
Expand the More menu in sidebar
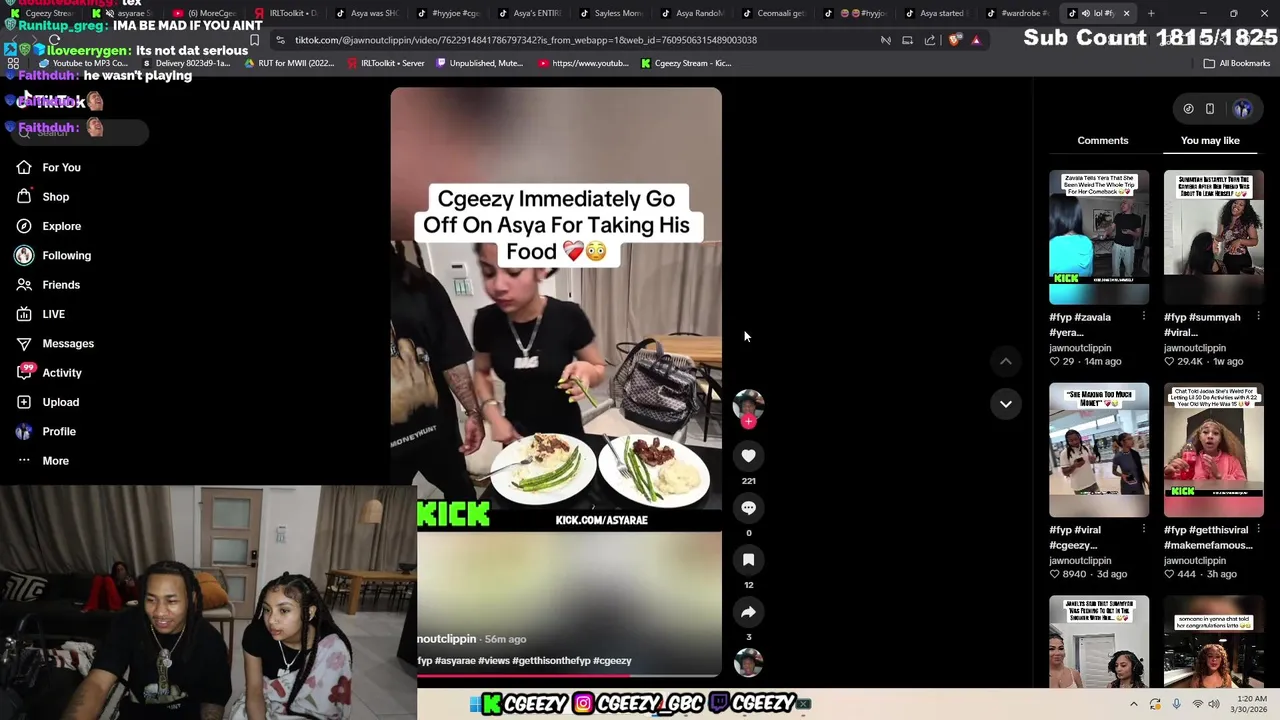(42, 461)
